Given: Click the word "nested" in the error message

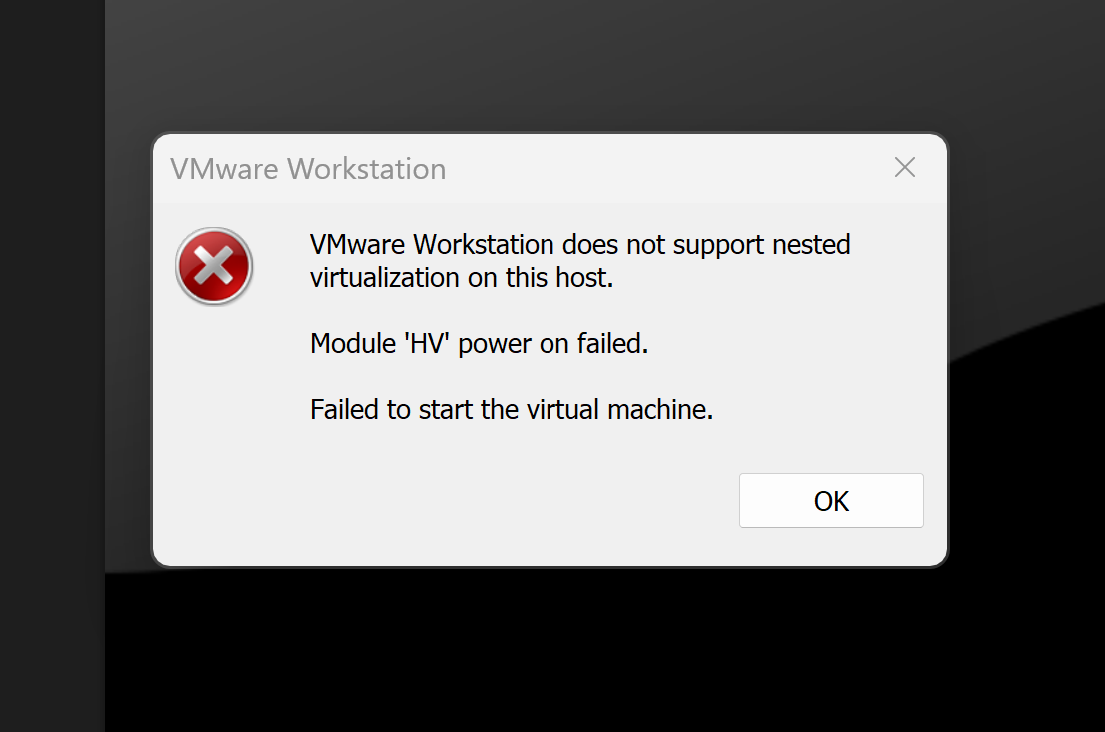Looking at the screenshot, I should coord(811,244).
